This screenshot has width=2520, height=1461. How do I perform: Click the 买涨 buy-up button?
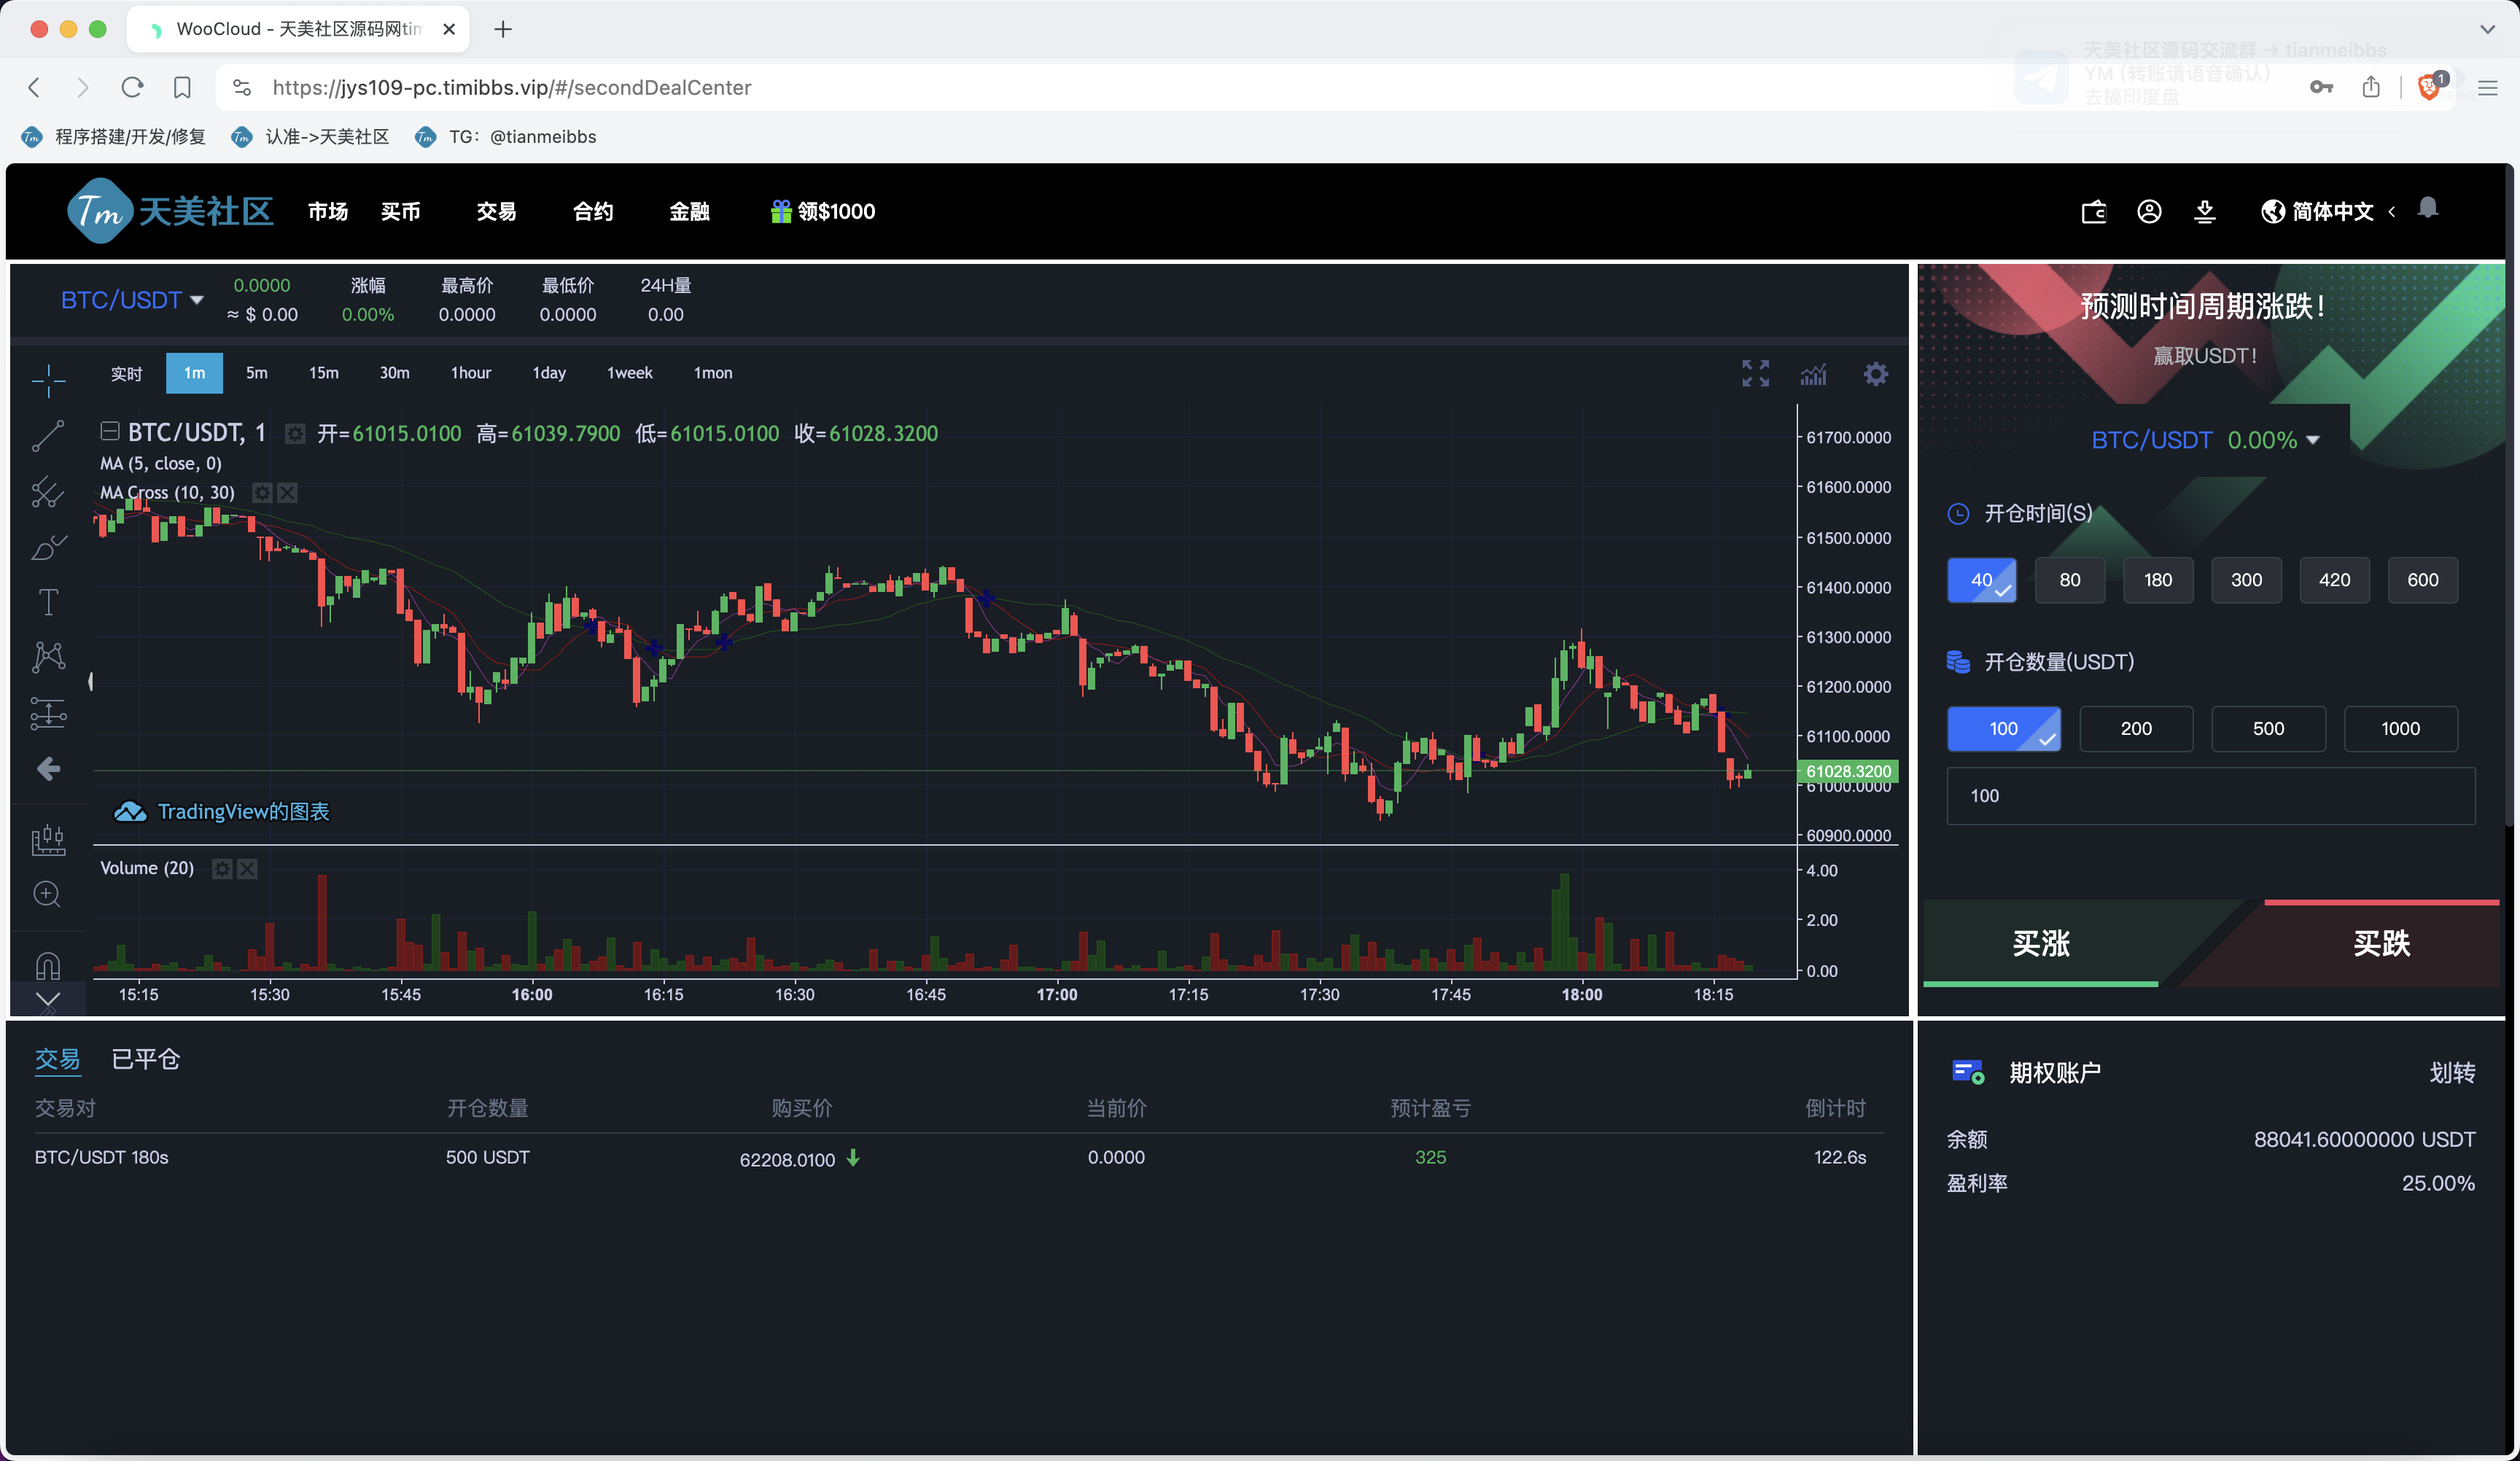click(2040, 943)
